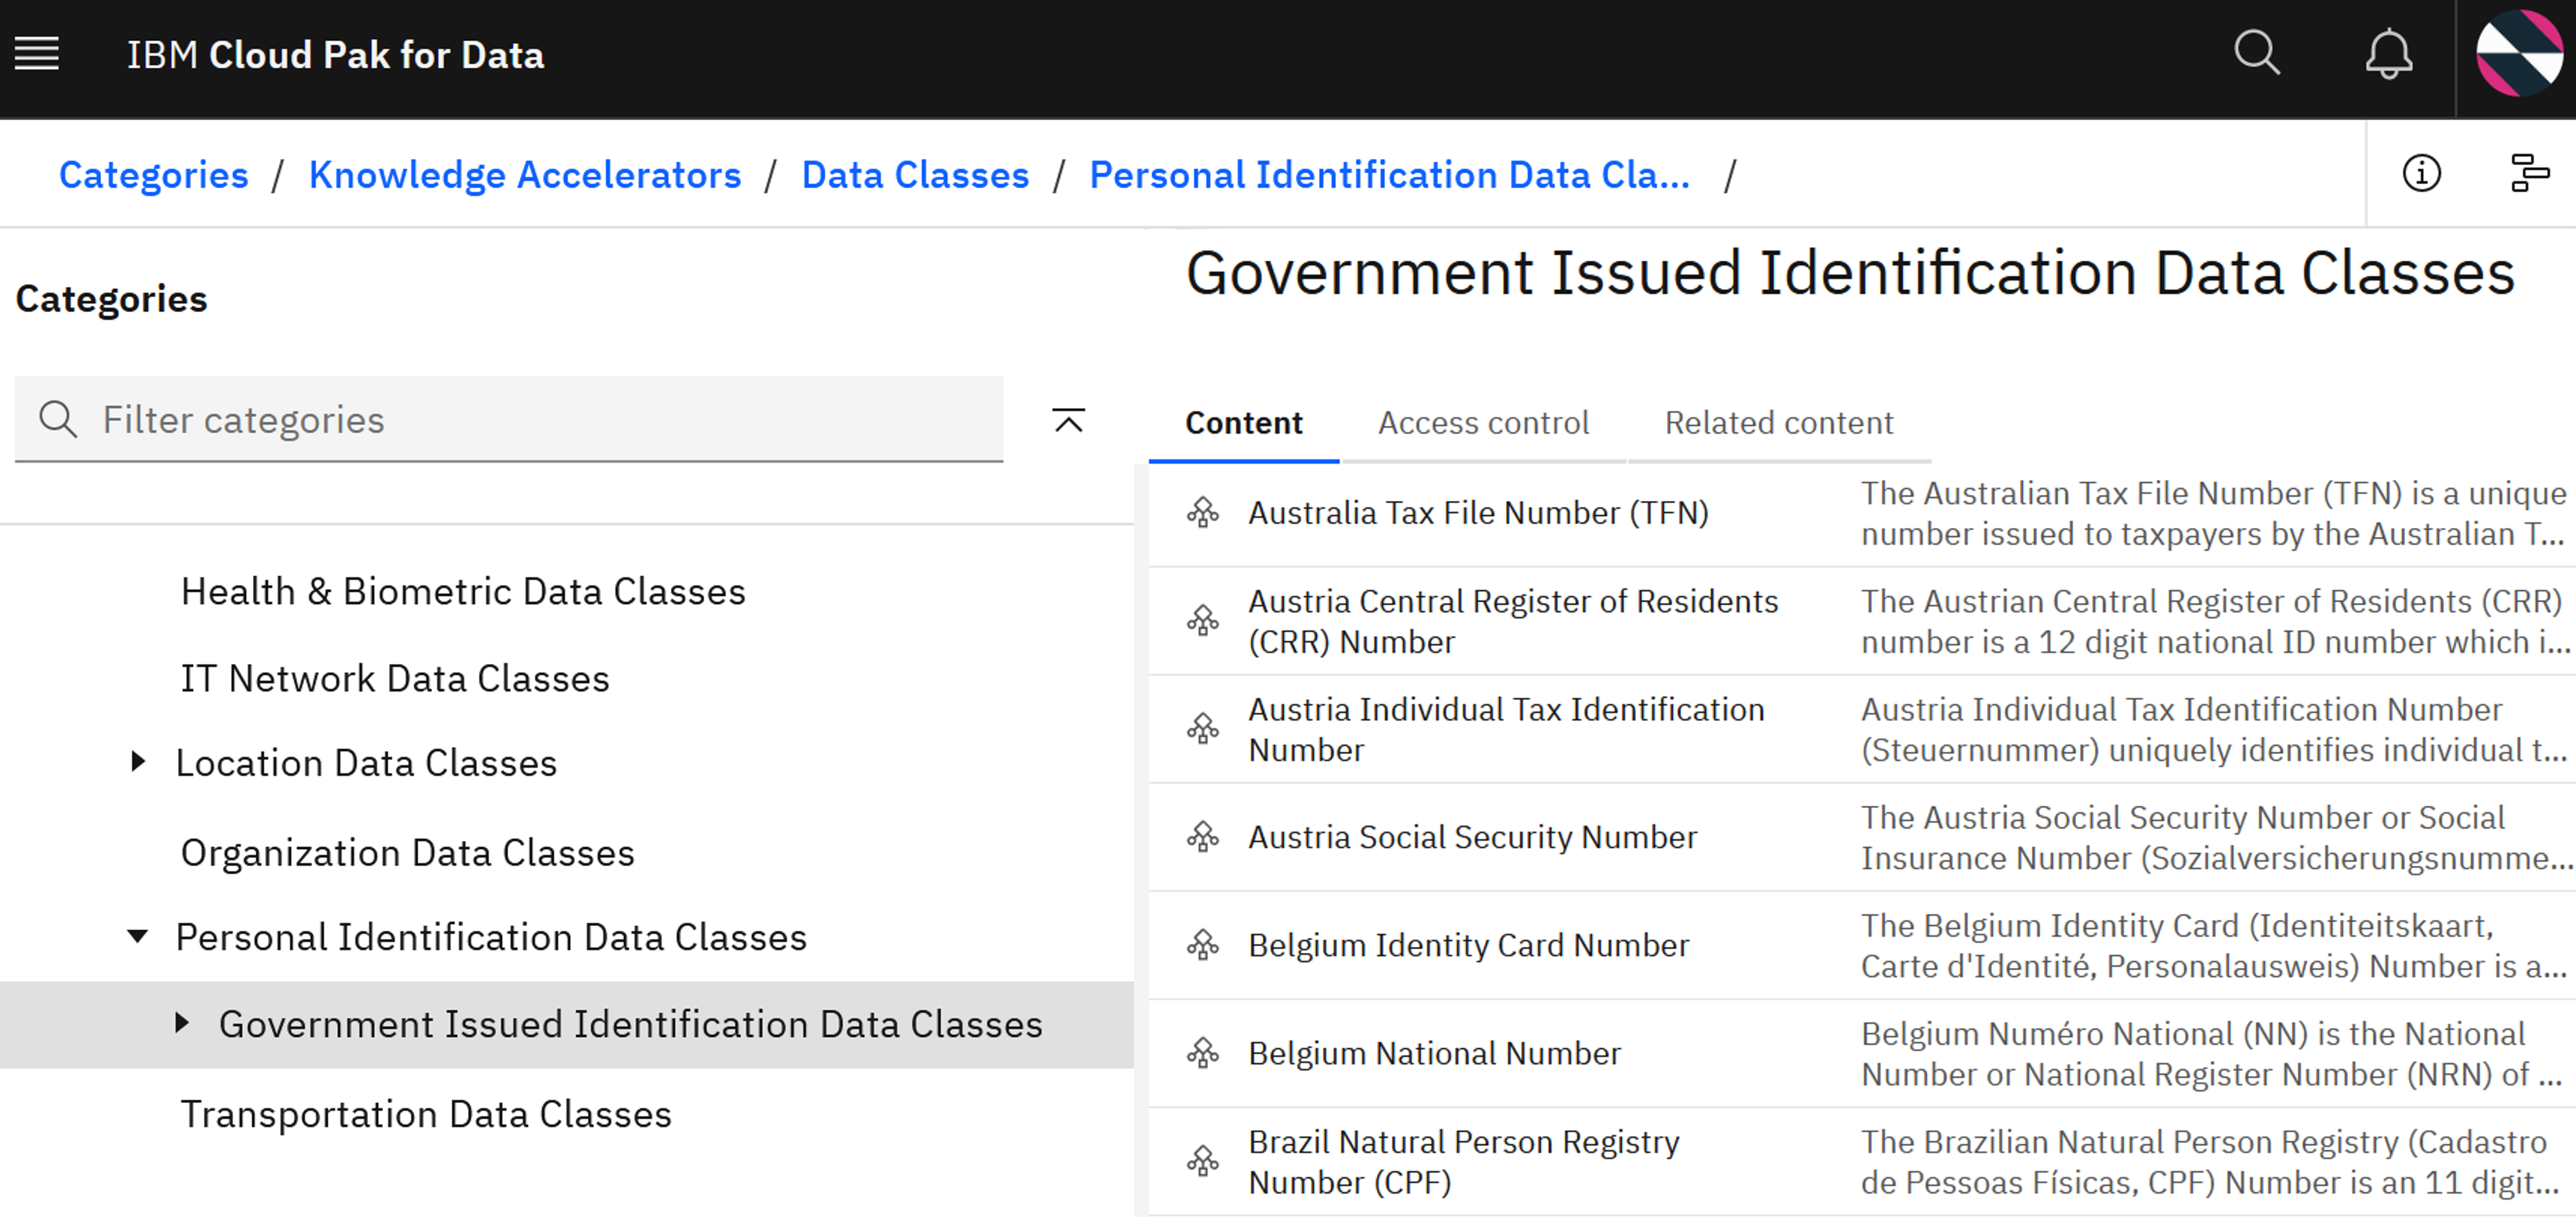The height and width of the screenshot is (1217, 2576).
Task: Switch to the Content tab
Action: pos(1243,423)
